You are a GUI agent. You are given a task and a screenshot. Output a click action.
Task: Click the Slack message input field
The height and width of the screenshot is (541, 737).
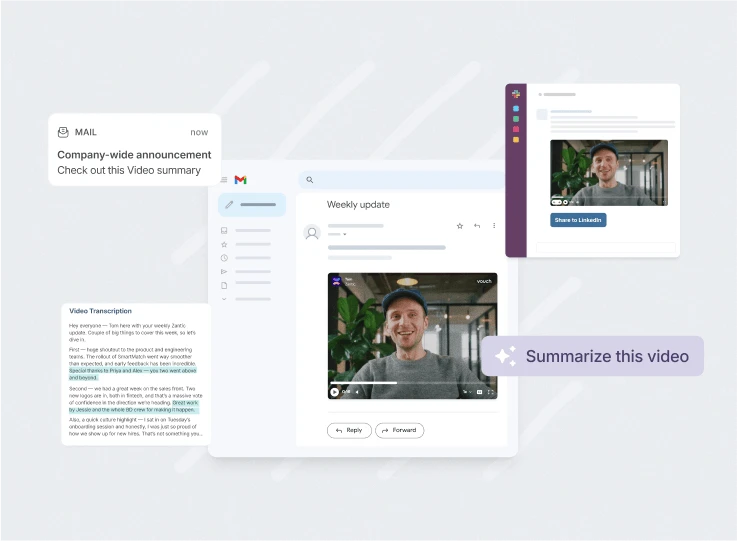coord(605,247)
